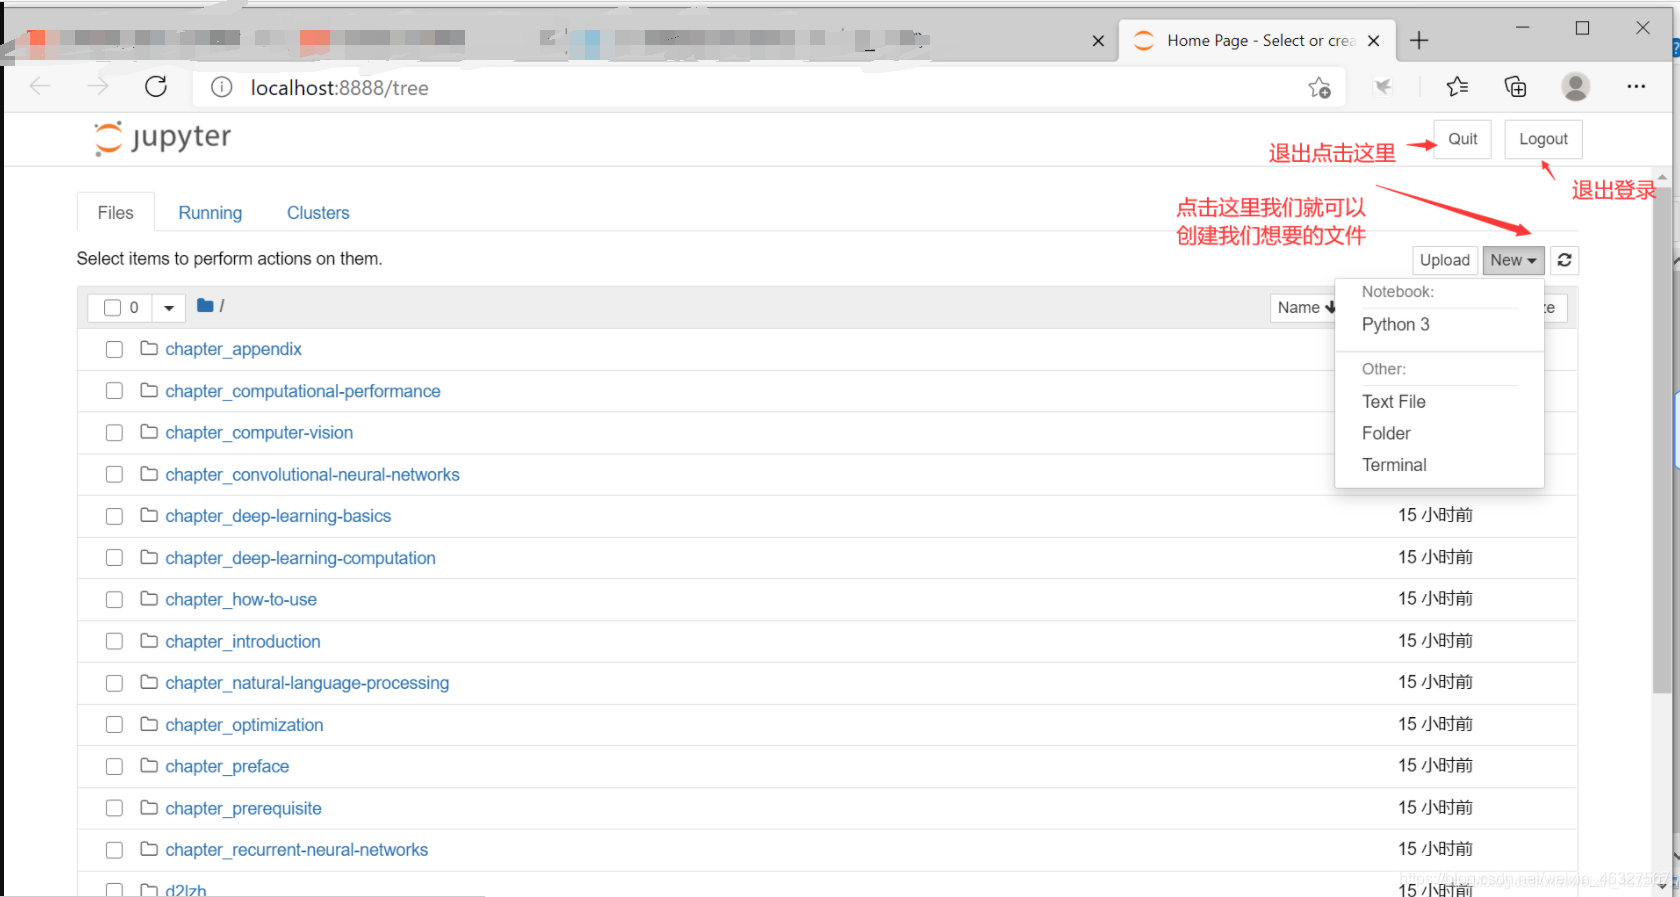The image size is (1680, 897).
Task: Click the Jupyter logo
Action: point(162,138)
